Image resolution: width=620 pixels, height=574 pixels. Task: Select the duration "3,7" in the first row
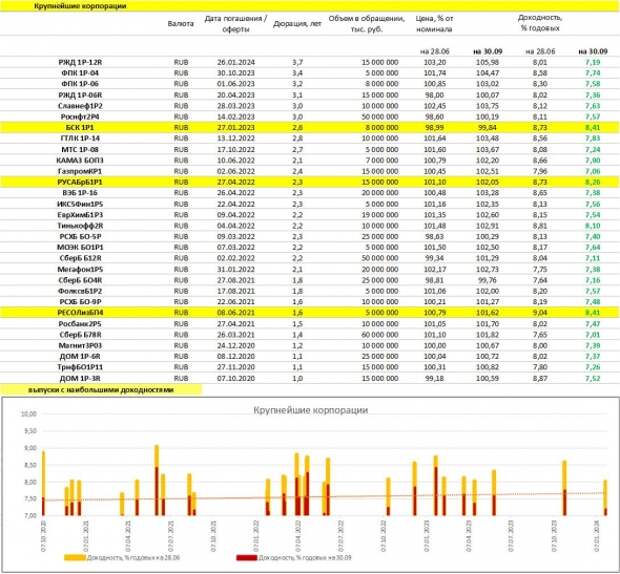(297, 62)
